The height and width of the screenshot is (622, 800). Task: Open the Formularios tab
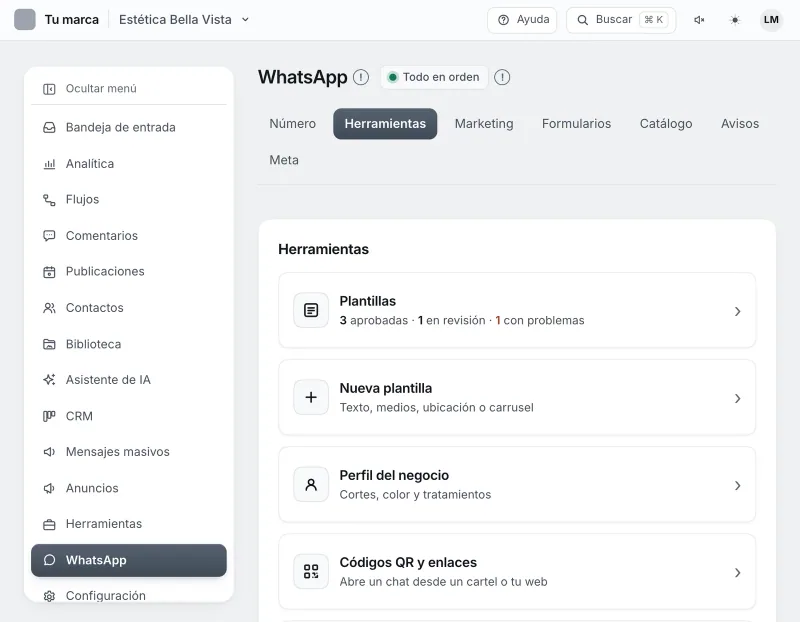click(x=577, y=123)
